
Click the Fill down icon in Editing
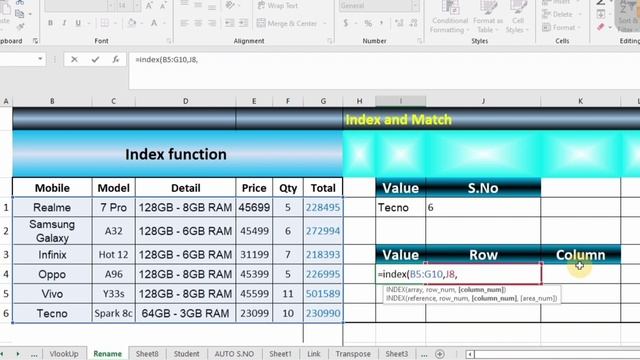click(x=601, y=14)
